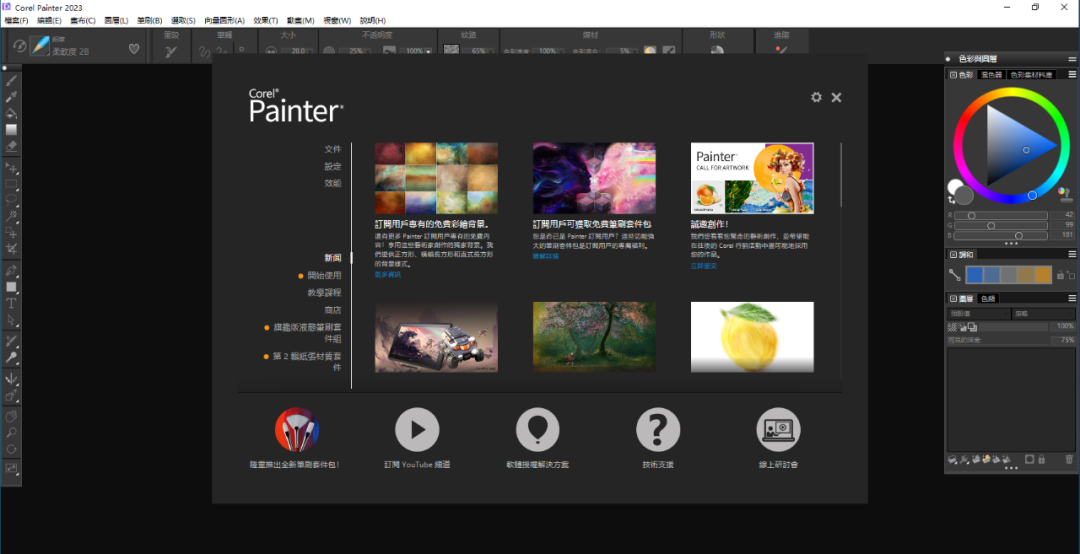Open the layer composite method dropdown
Viewport: 1080px width, 554px height.
click(979, 314)
